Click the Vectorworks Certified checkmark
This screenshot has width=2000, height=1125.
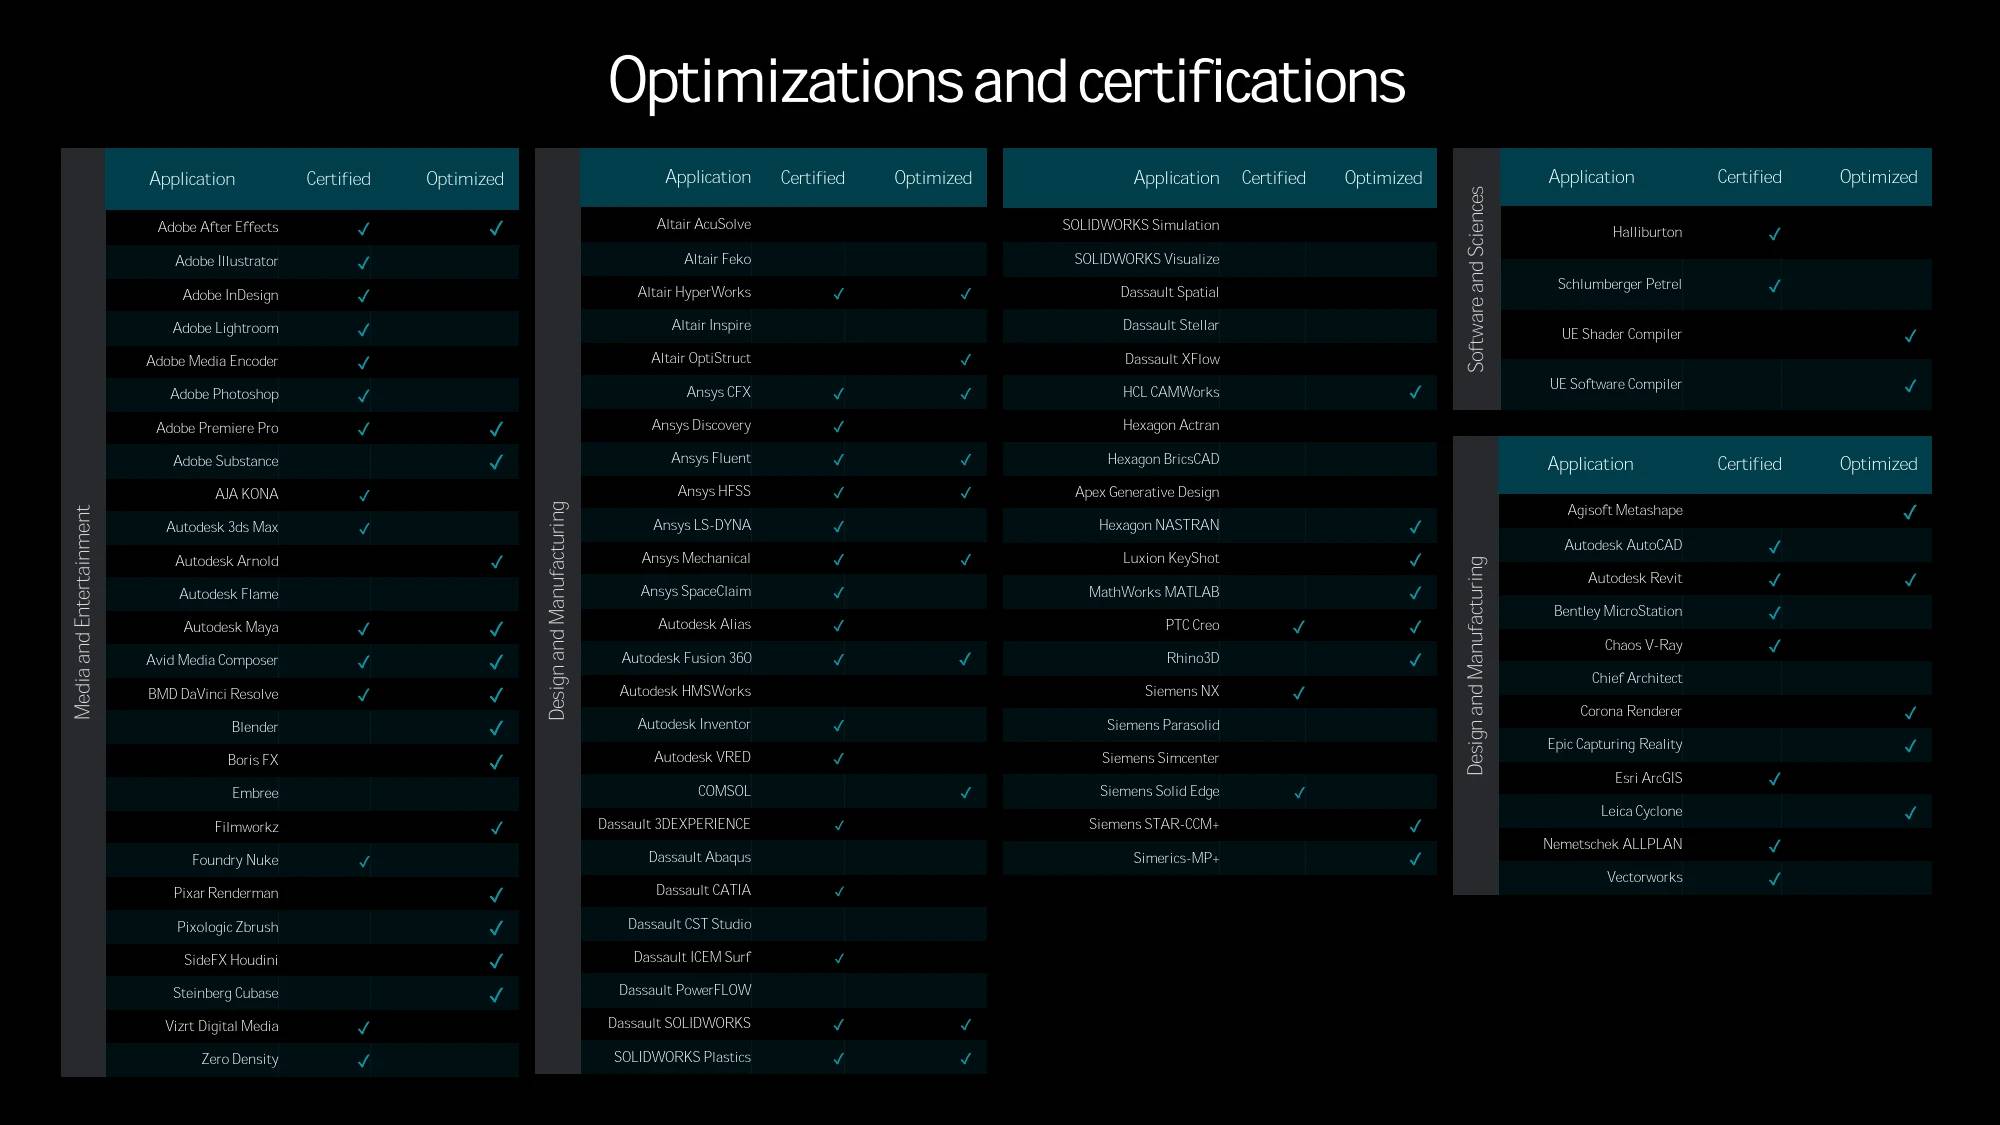pyautogui.click(x=1775, y=879)
